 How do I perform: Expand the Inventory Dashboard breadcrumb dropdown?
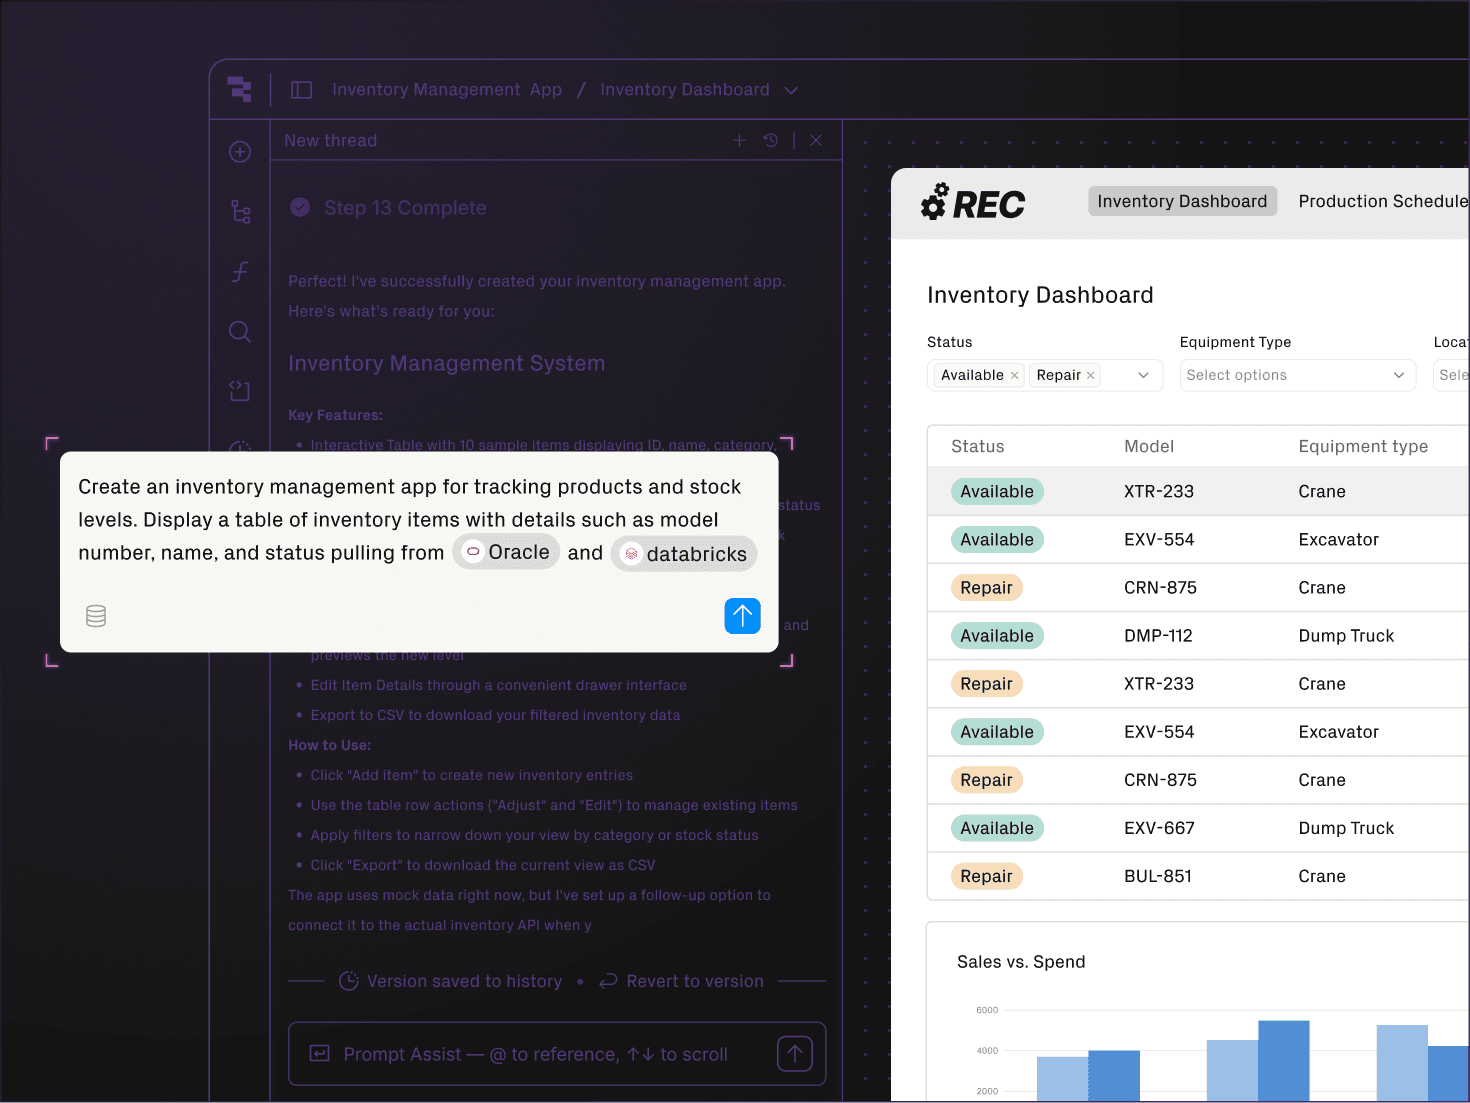[x=790, y=90]
